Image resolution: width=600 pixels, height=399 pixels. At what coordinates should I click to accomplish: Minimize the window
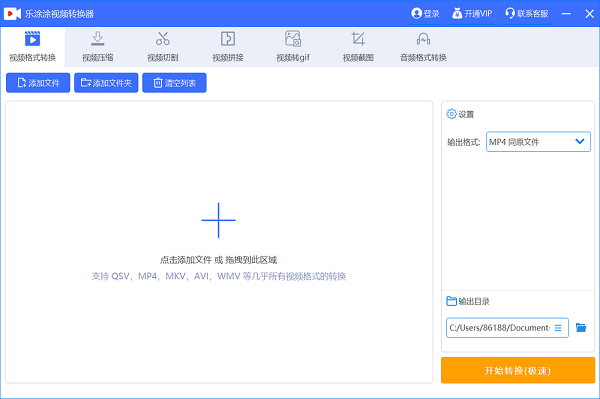[x=566, y=14]
